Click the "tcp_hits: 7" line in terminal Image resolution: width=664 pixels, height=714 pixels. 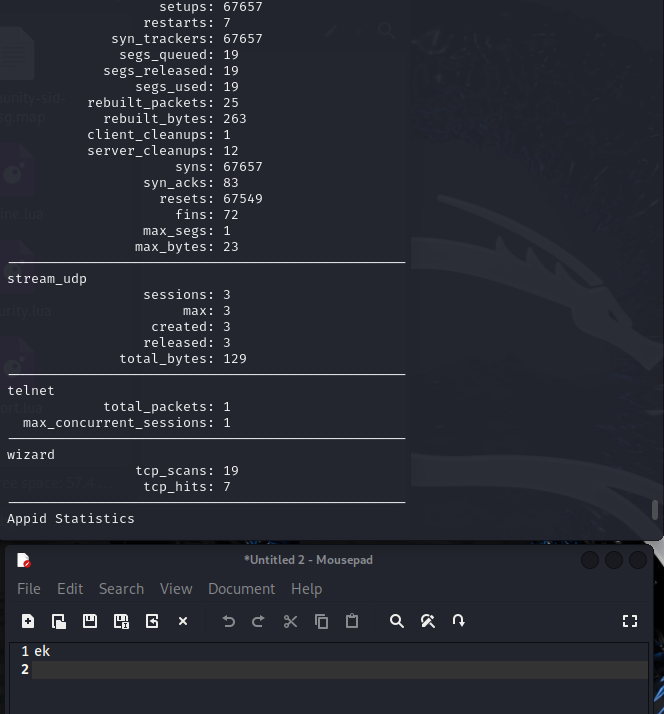coord(187,487)
